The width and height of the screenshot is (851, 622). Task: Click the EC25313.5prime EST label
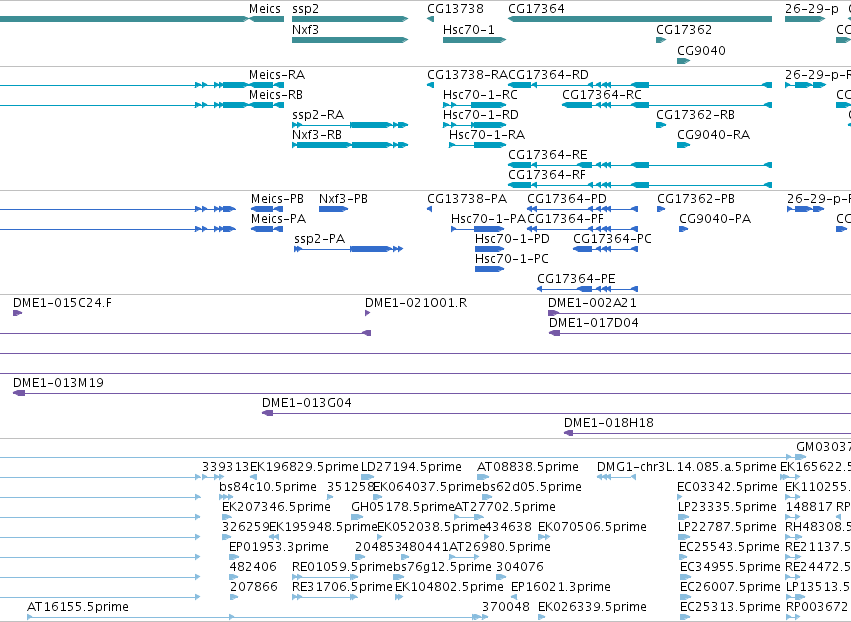pos(730,607)
